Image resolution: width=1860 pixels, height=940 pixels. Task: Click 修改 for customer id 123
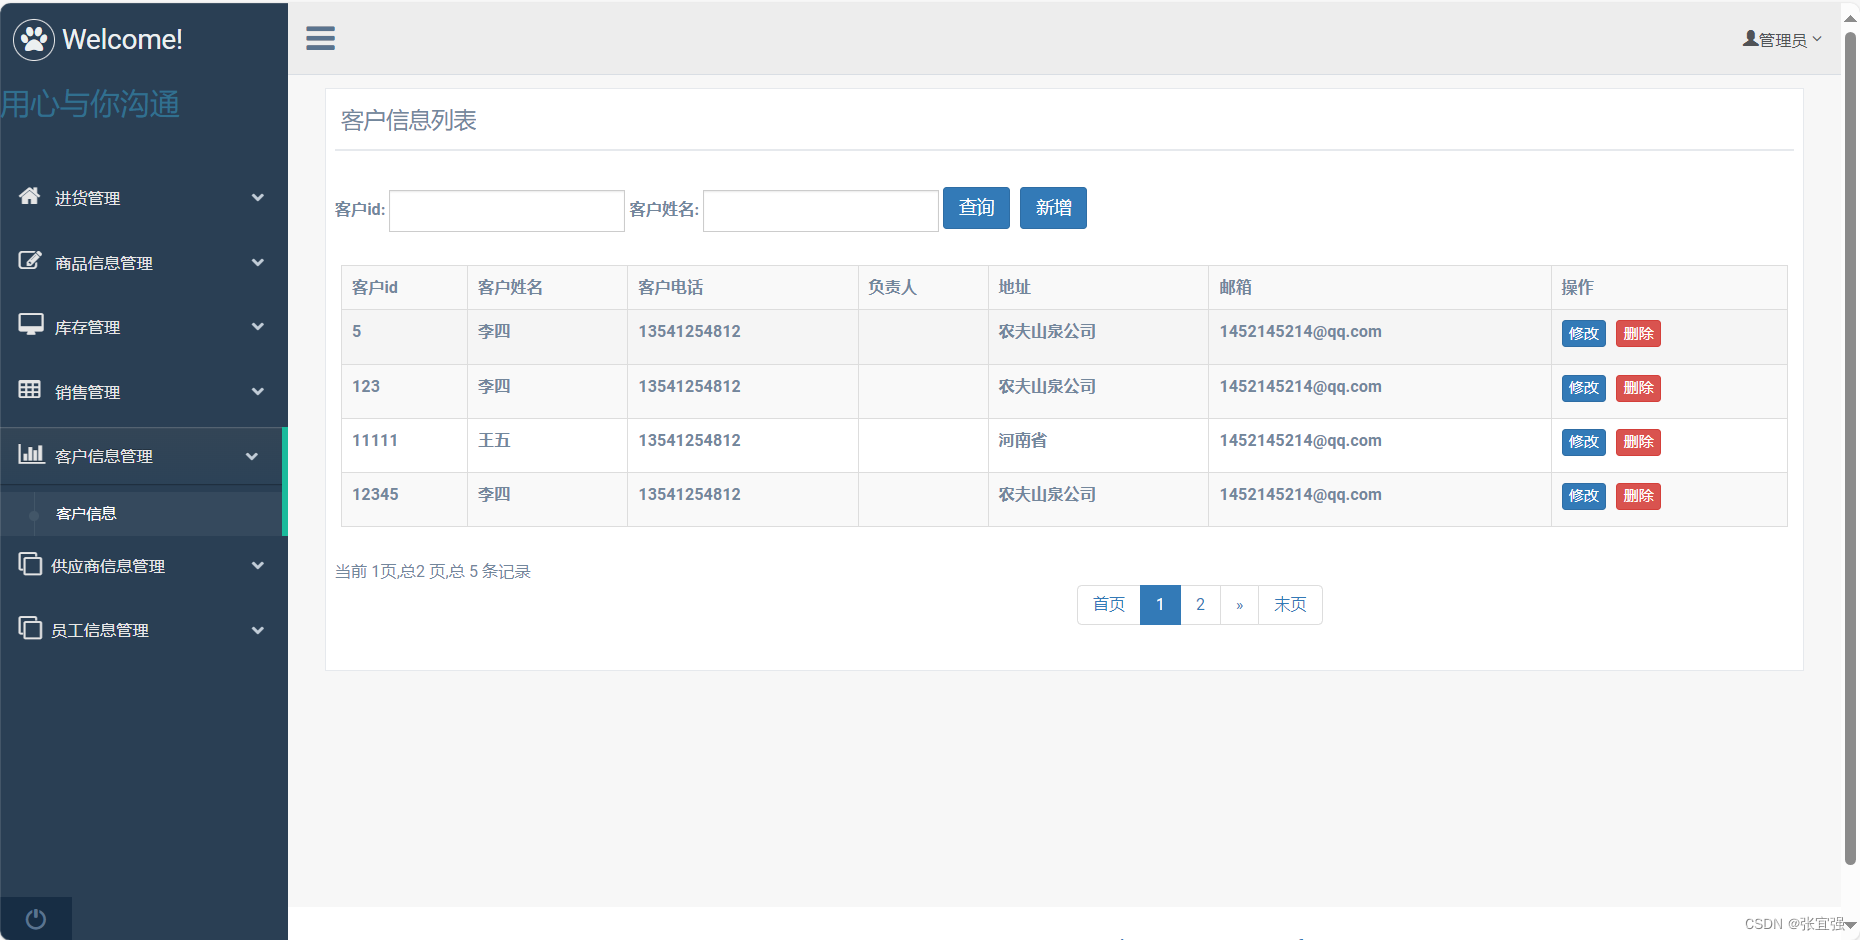pyautogui.click(x=1583, y=388)
